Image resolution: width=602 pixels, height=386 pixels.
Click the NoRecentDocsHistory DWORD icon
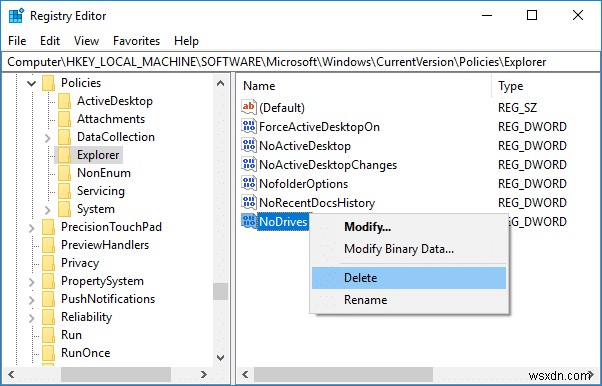point(249,202)
